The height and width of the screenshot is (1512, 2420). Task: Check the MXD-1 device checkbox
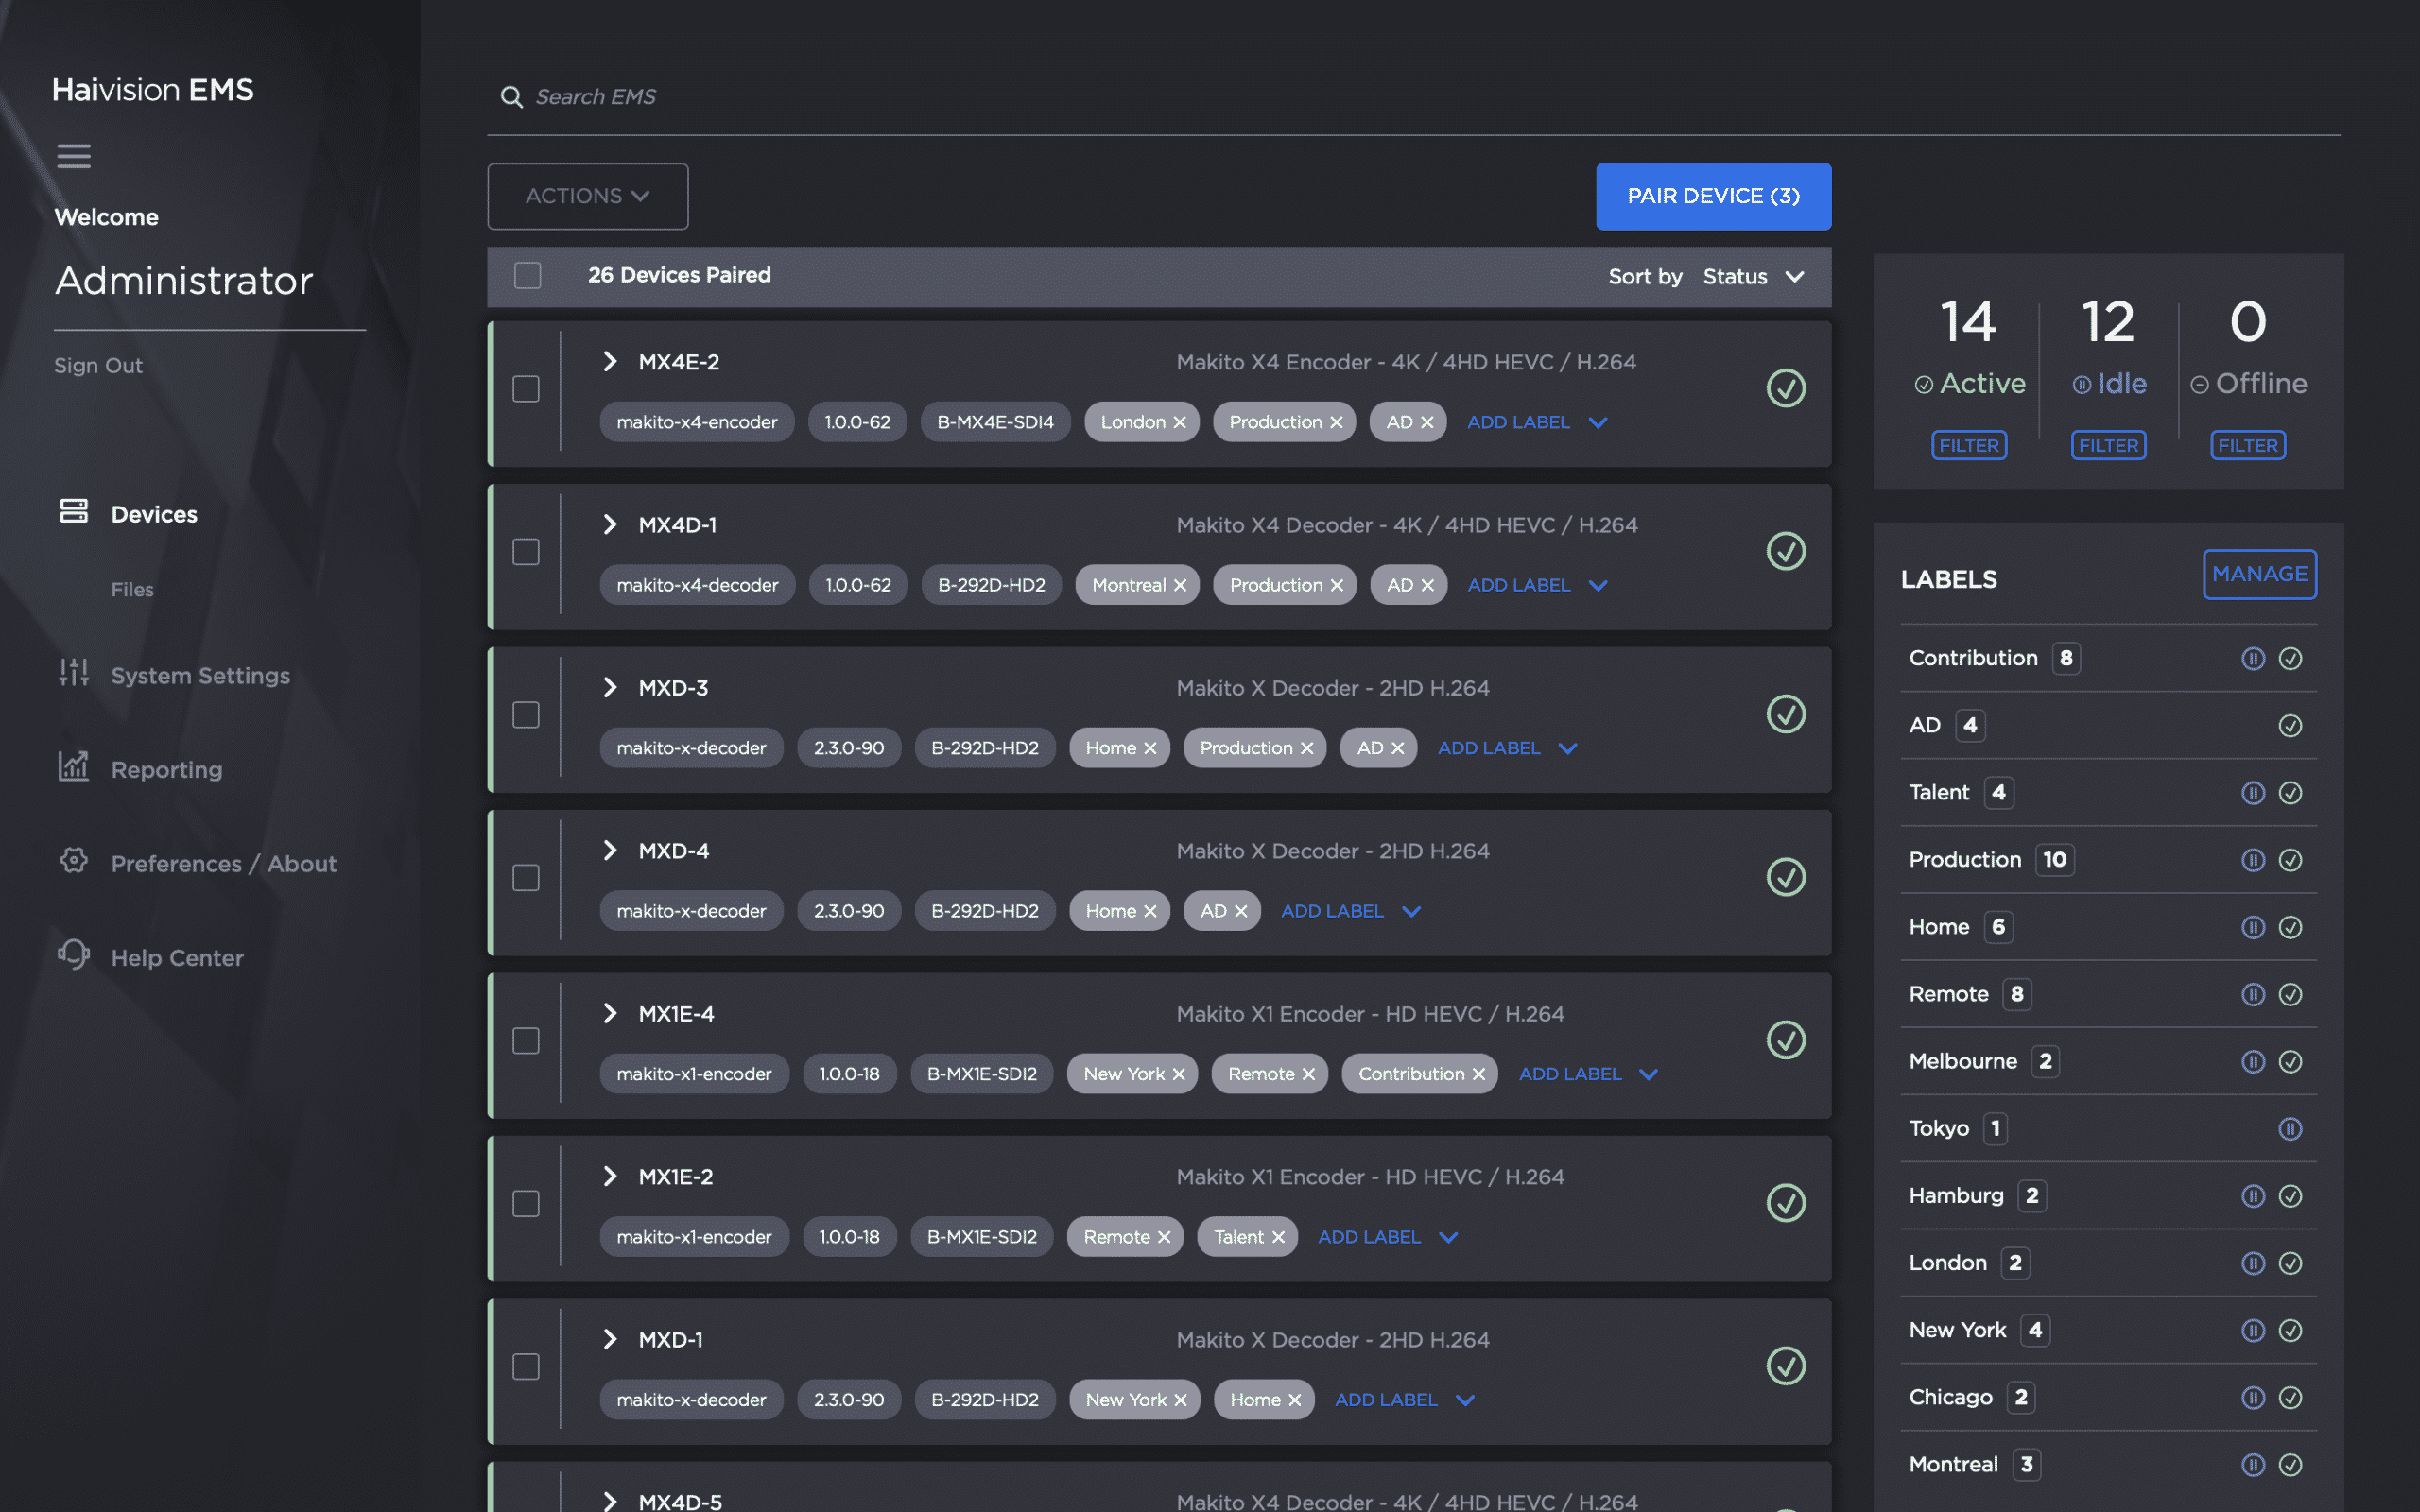point(526,1367)
